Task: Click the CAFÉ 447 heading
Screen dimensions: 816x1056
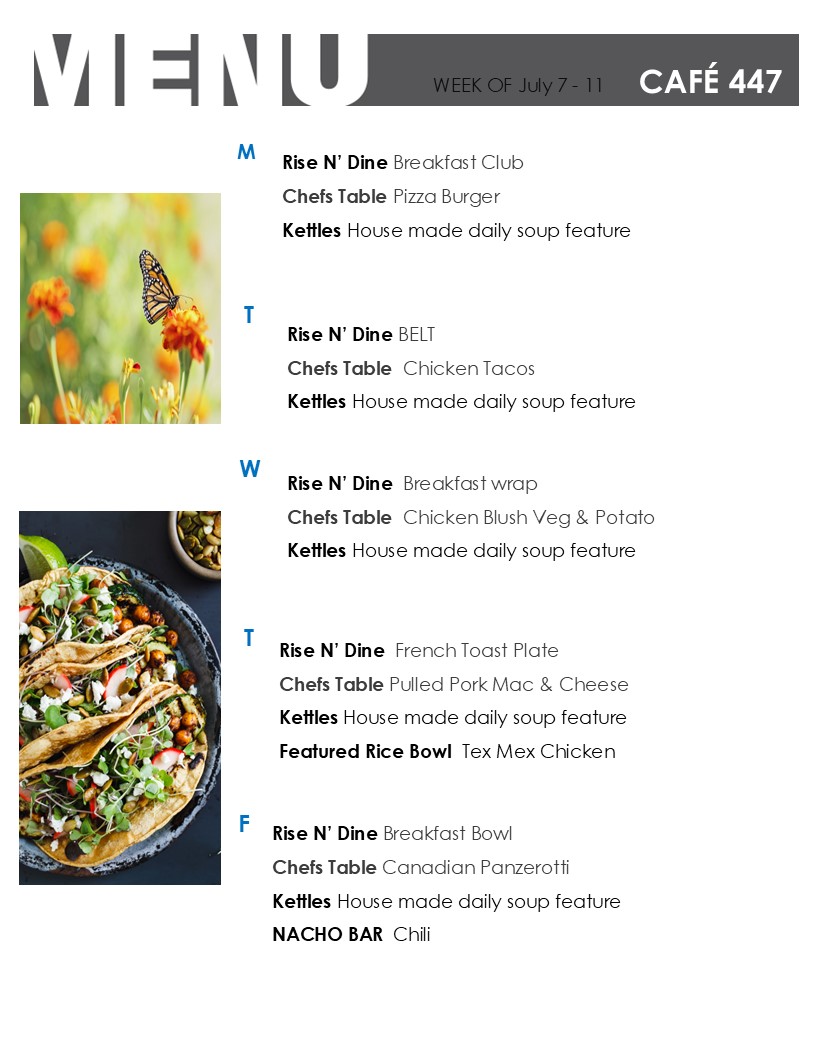Action: point(710,81)
